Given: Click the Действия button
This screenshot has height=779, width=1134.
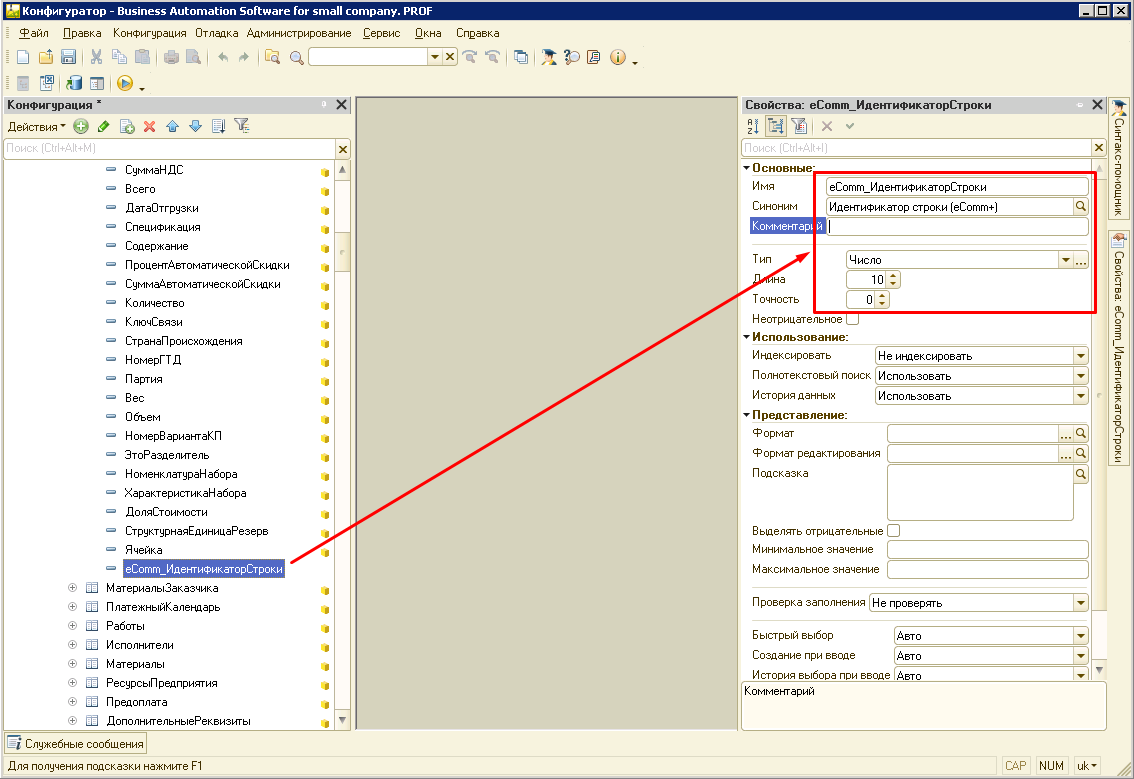Looking at the screenshot, I should pyautogui.click(x=36, y=126).
